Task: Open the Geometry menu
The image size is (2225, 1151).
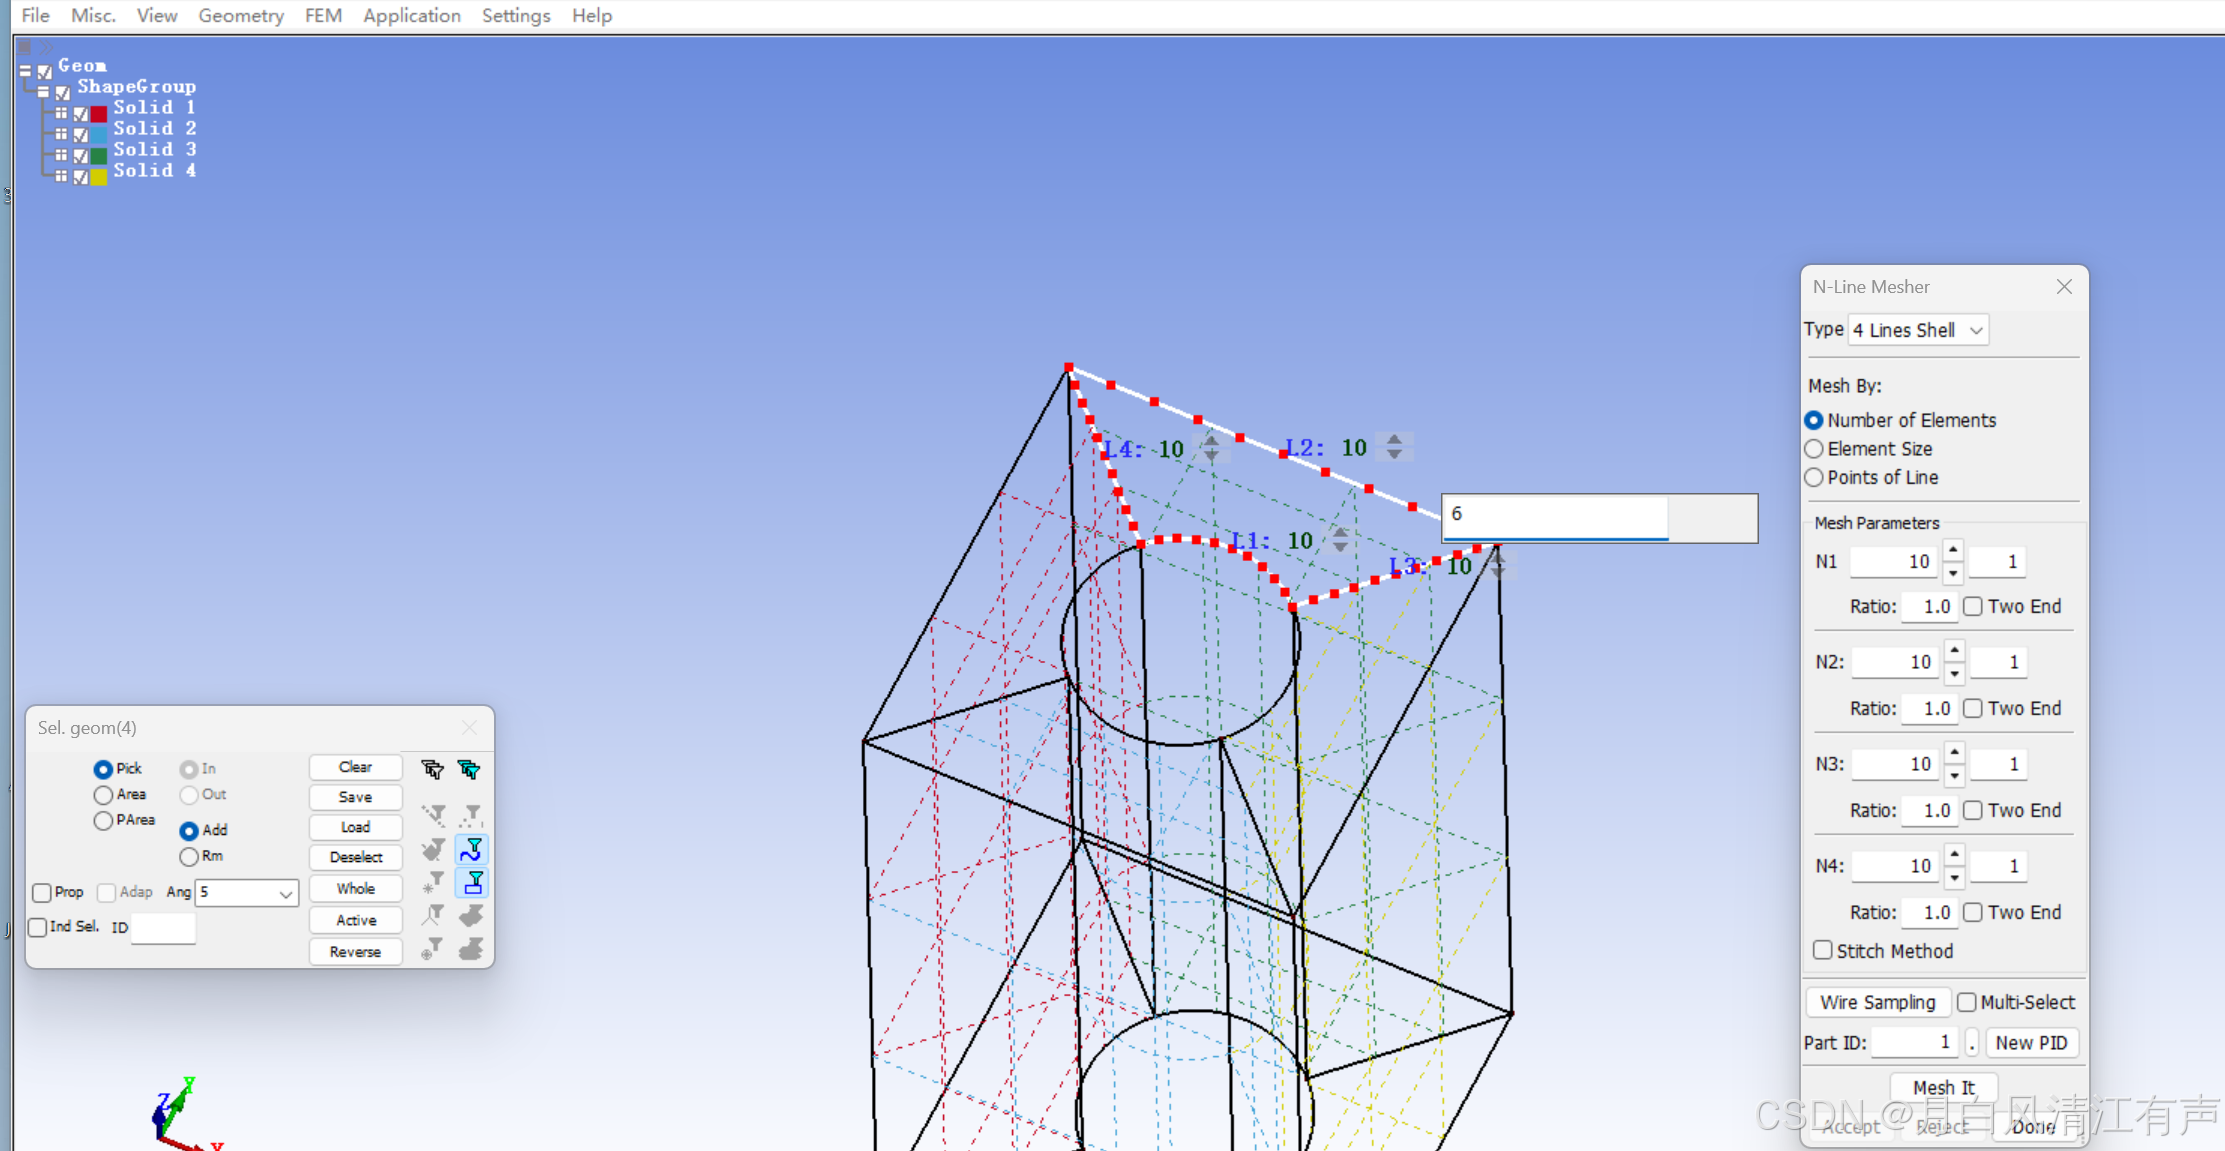Action: [x=241, y=15]
